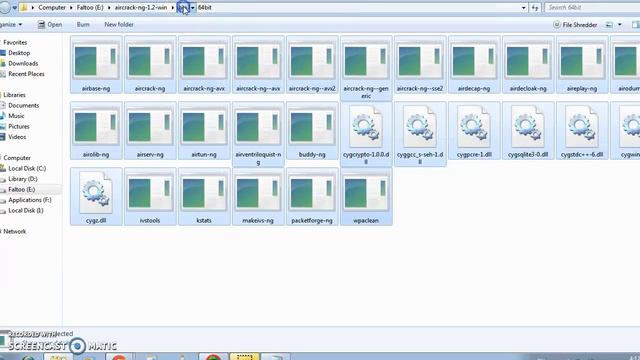Go to Computer in breadcrumb path
The image size is (640, 360).
coord(52,7)
